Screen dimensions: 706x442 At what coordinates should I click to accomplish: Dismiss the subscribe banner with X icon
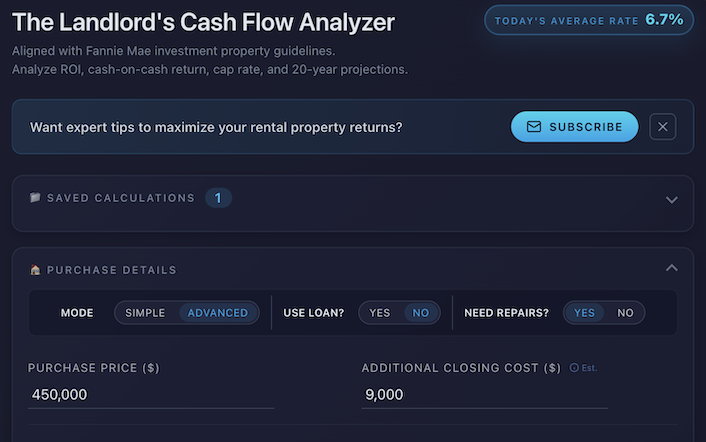(663, 127)
